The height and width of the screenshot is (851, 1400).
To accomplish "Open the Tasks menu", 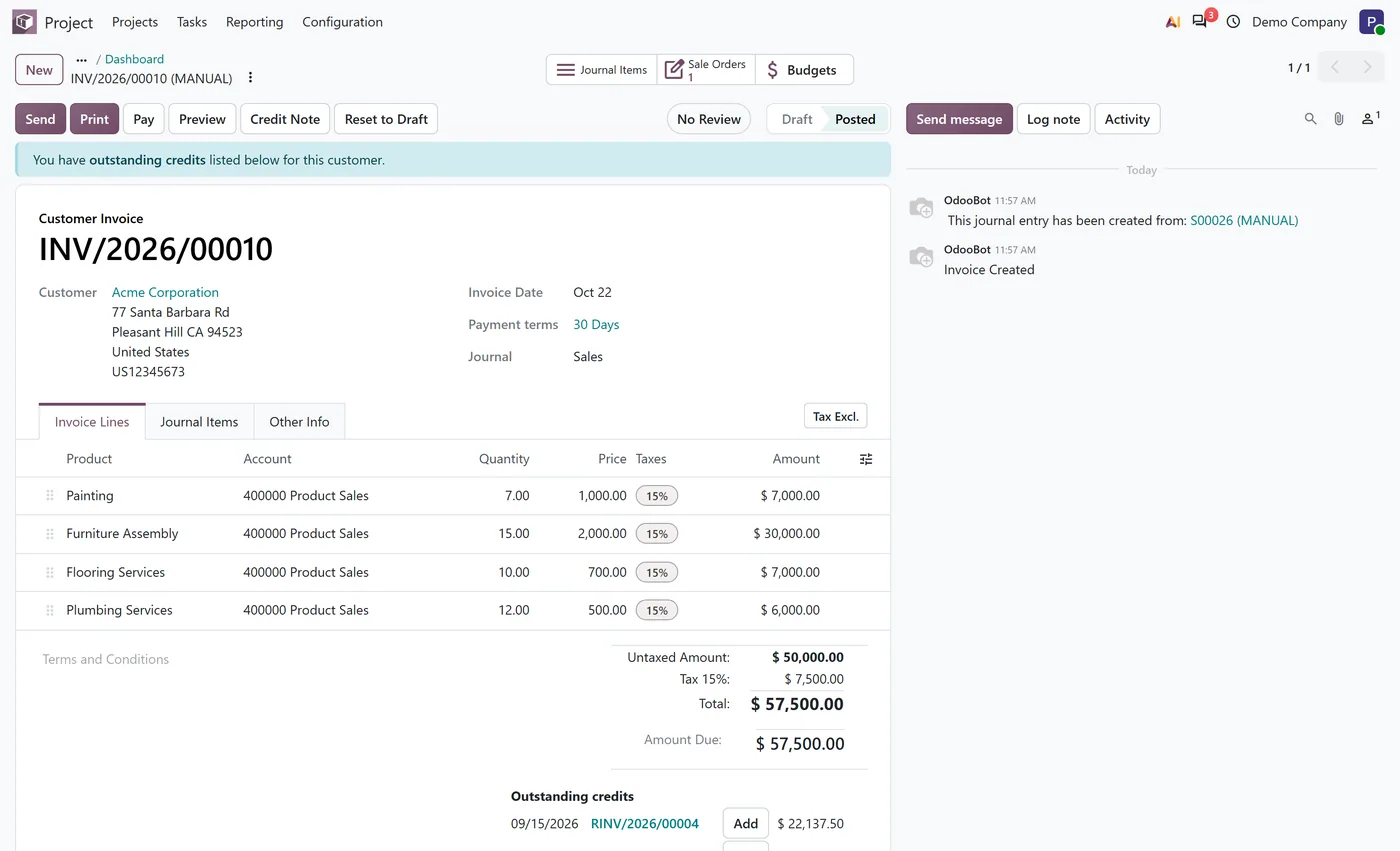I will click(x=192, y=22).
